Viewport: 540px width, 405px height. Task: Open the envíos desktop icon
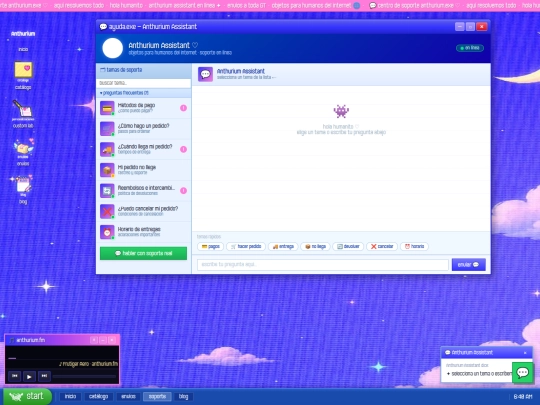point(23,152)
